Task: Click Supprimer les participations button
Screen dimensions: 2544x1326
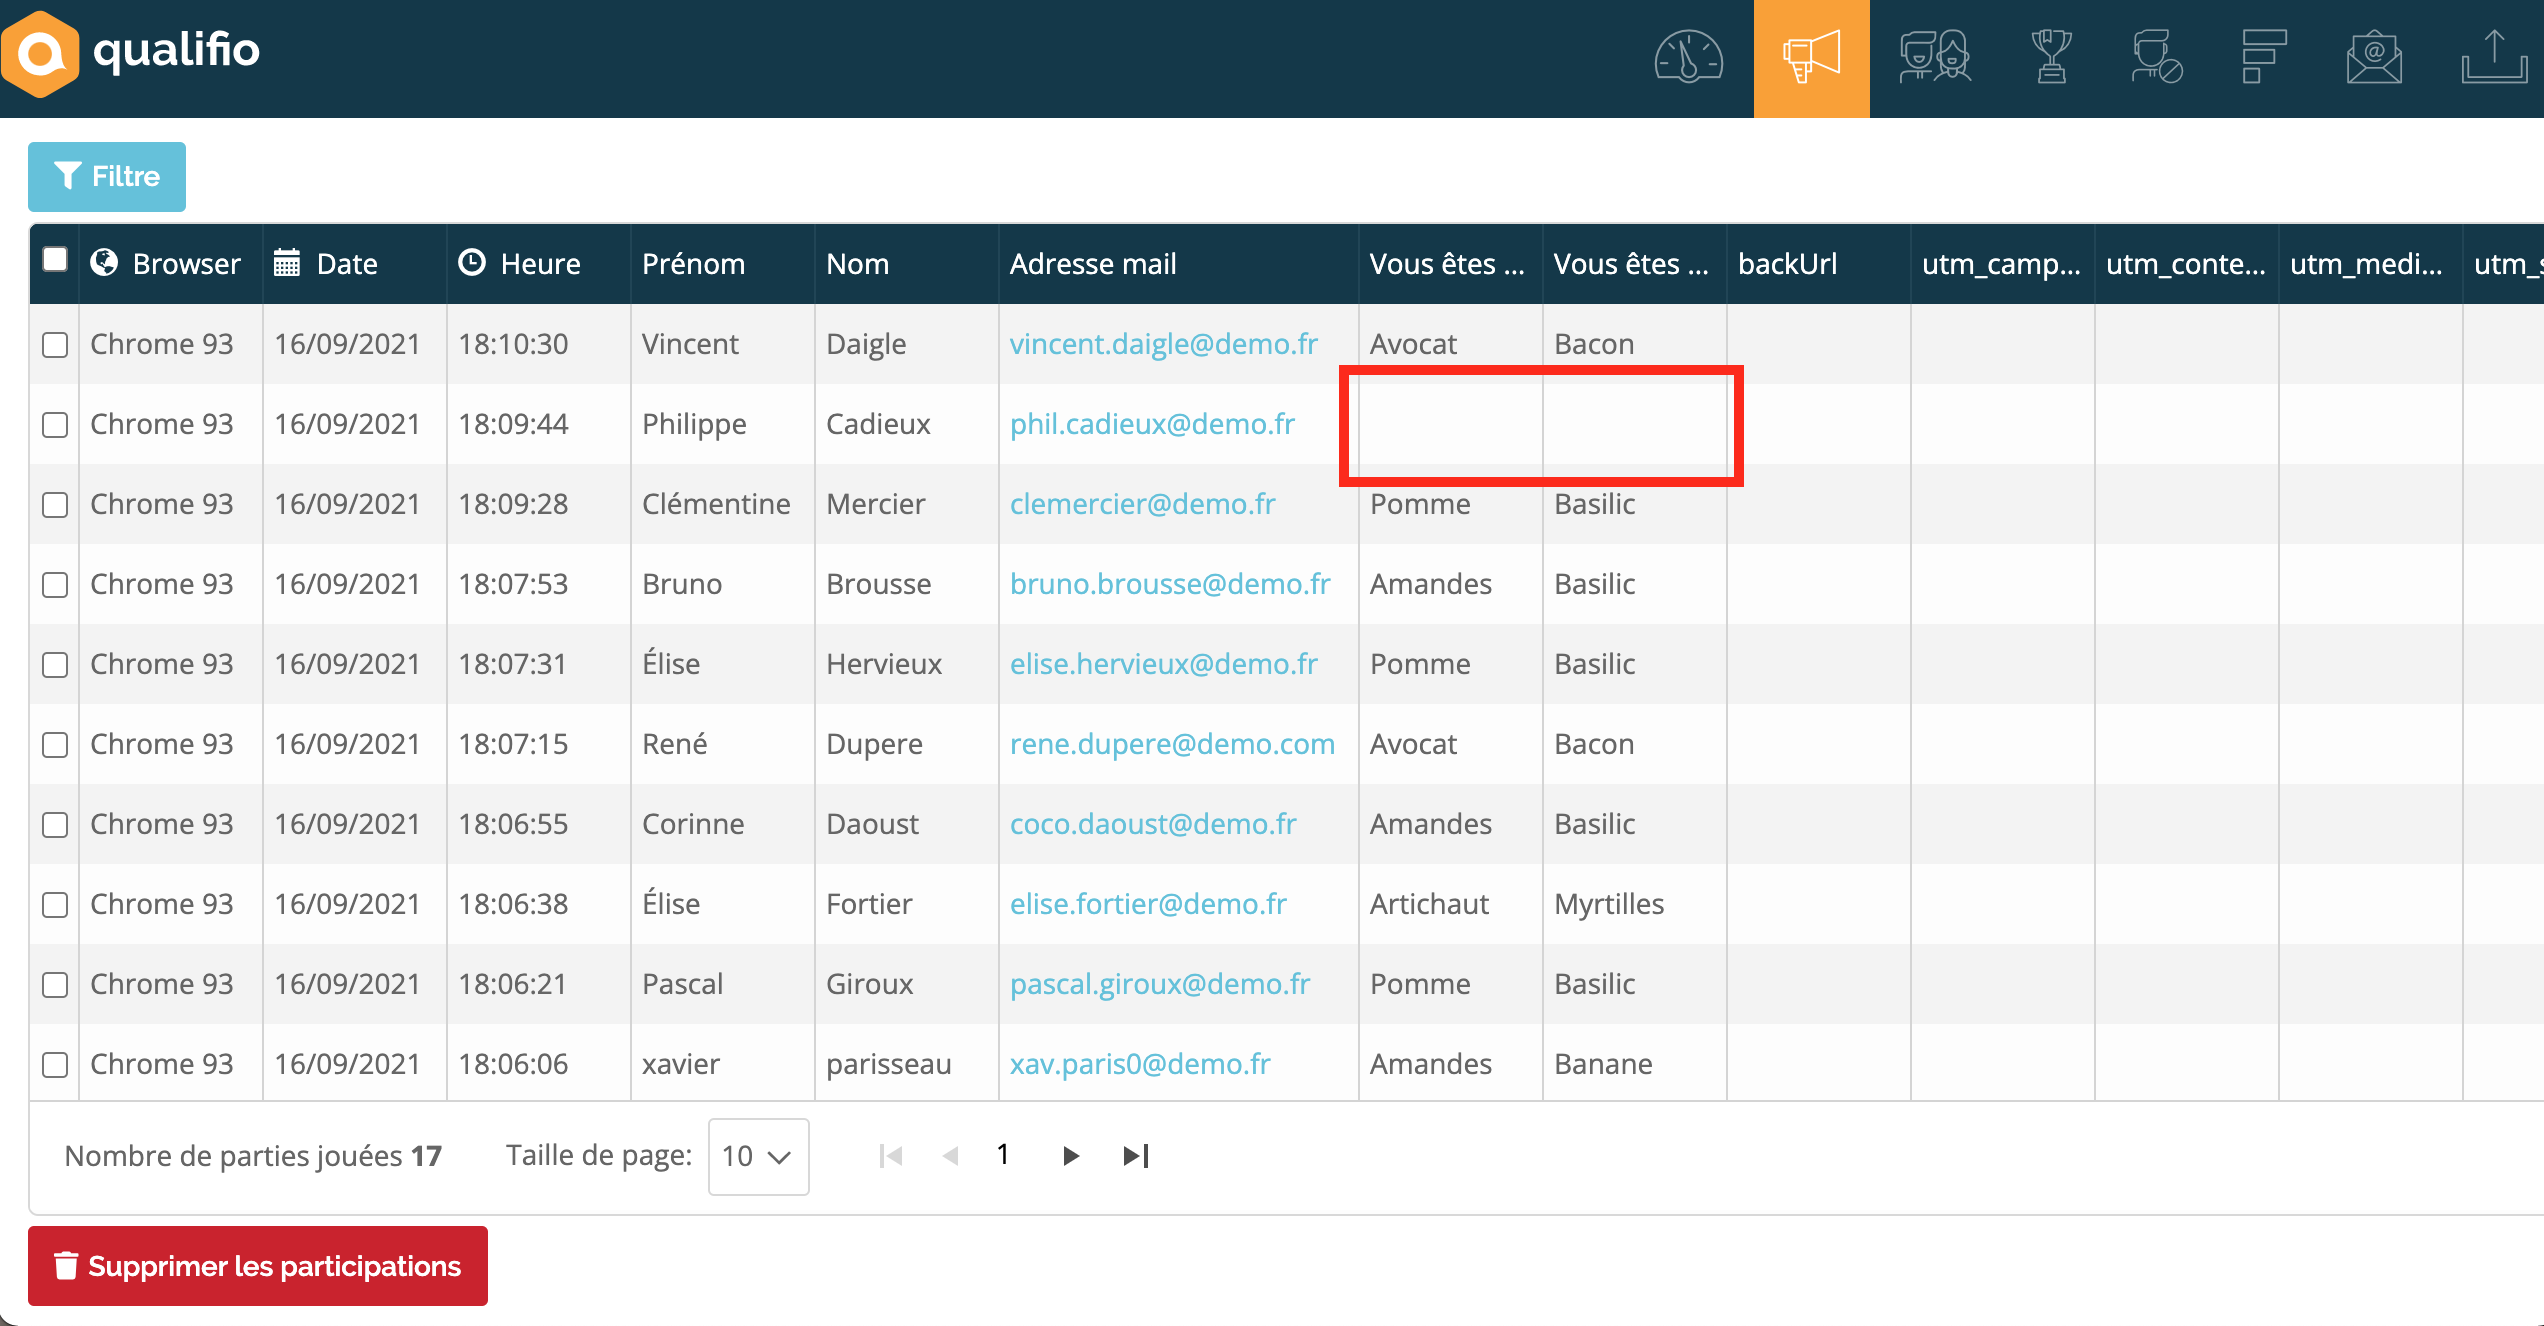Action: pyautogui.click(x=258, y=1266)
